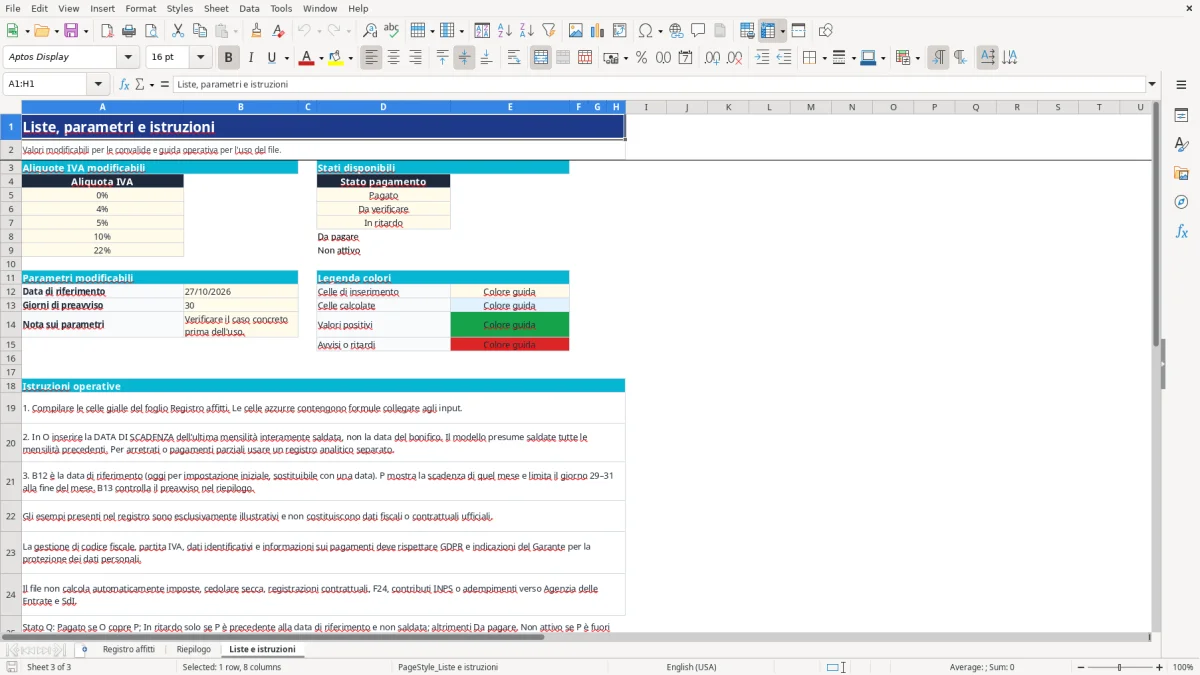
Task: Toggle Bold formatting
Action: click(x=229, y=58)
